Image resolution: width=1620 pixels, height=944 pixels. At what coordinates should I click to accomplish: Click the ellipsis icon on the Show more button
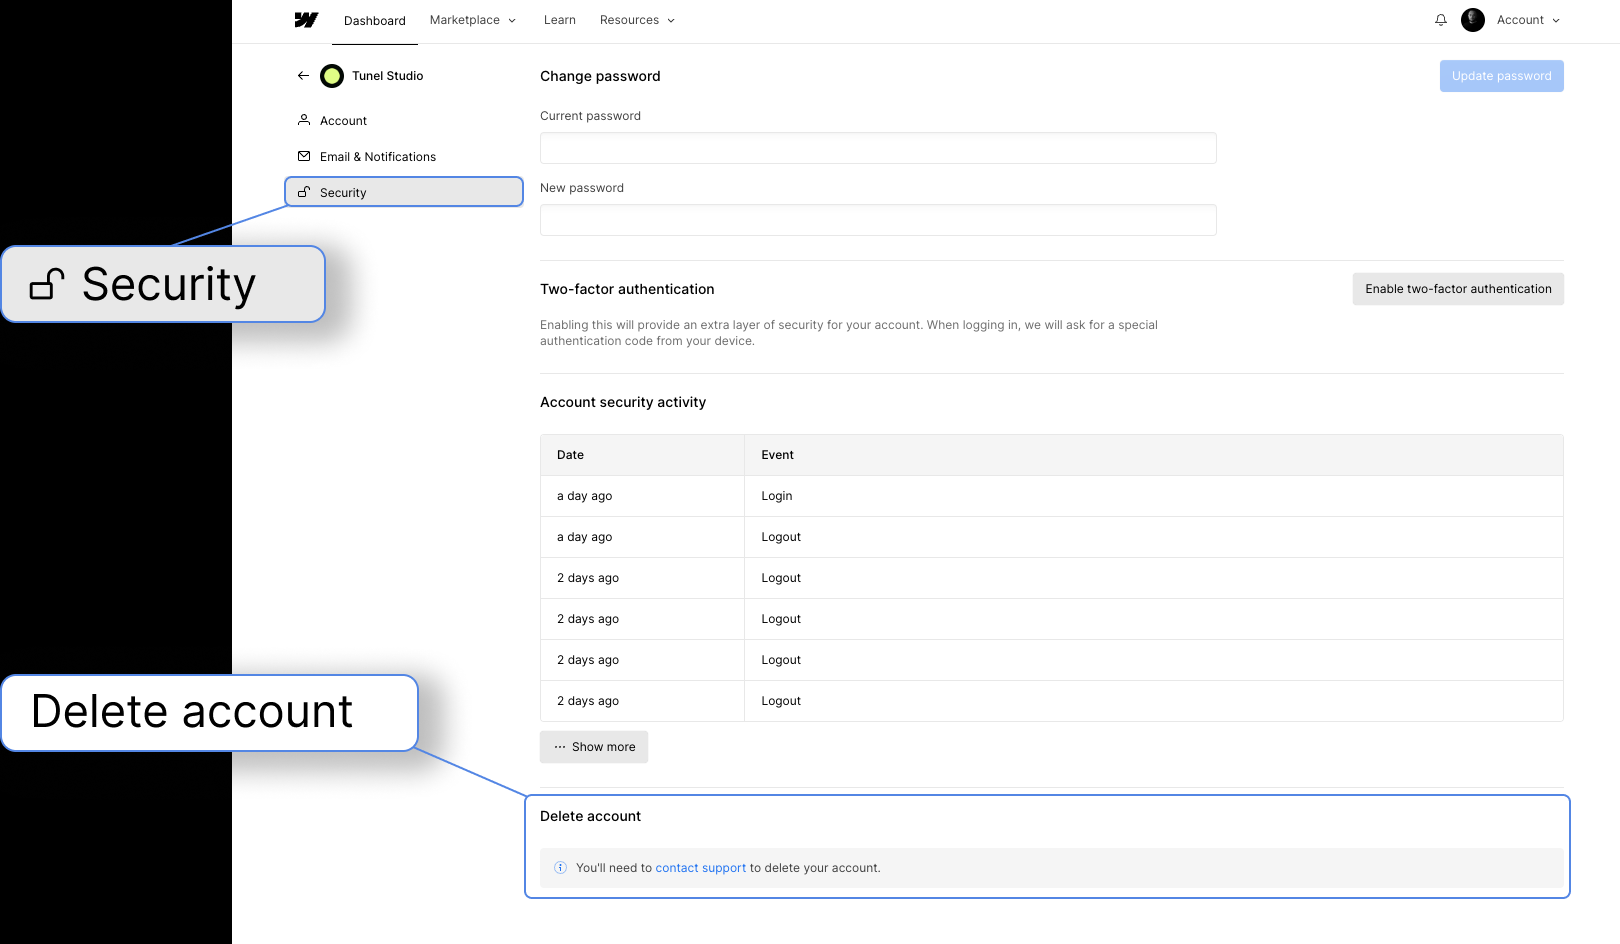coord(559,747)
